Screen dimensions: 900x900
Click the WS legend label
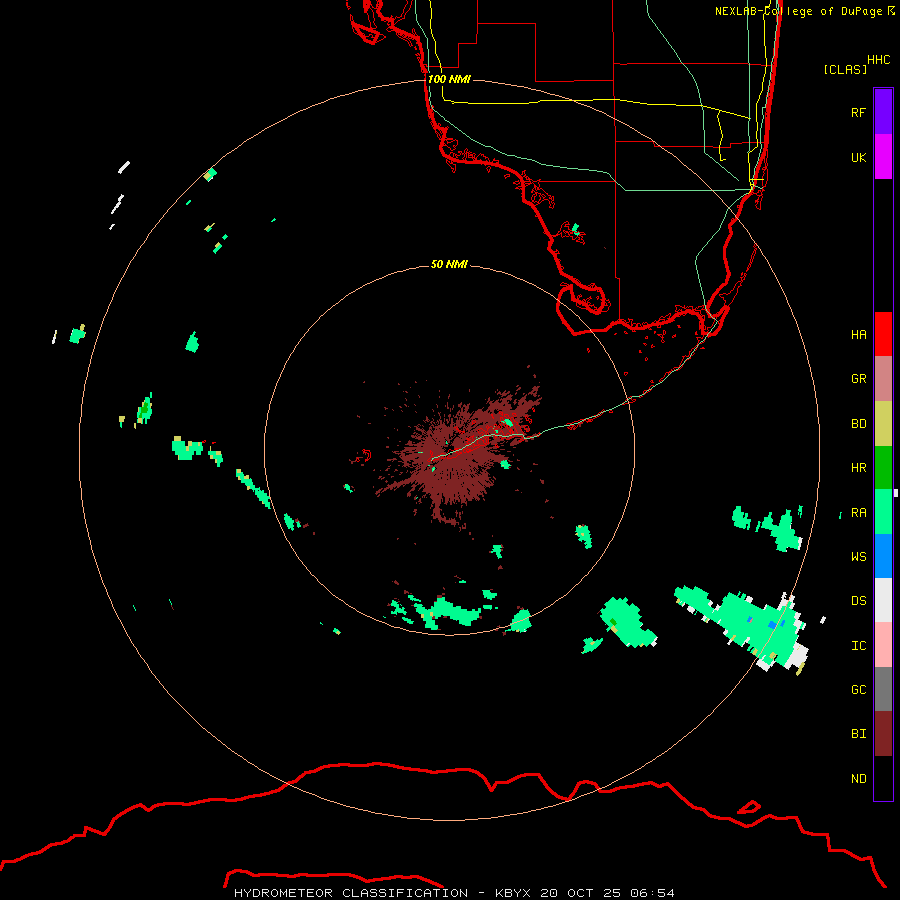click(858, 557)
